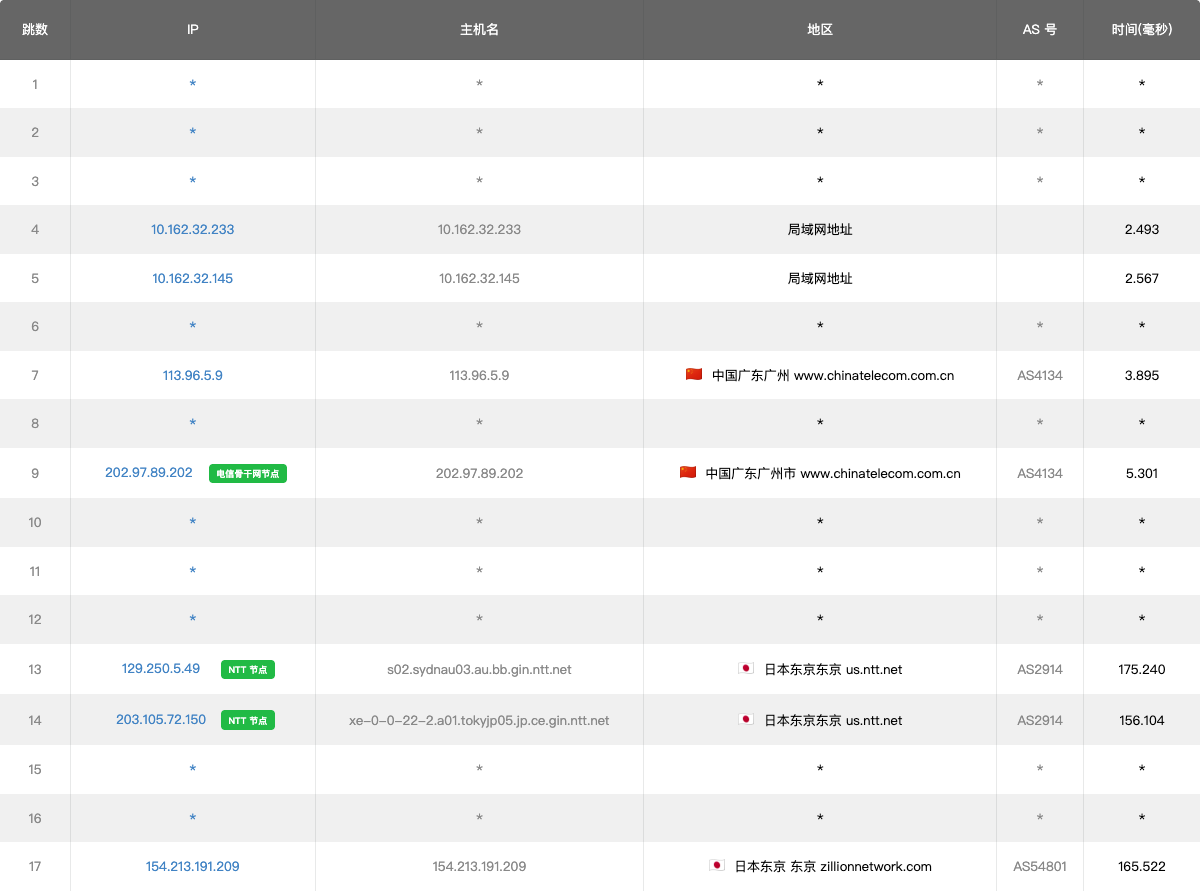Click the Japan flag icon in hop 13

click(x=745, y=668)
